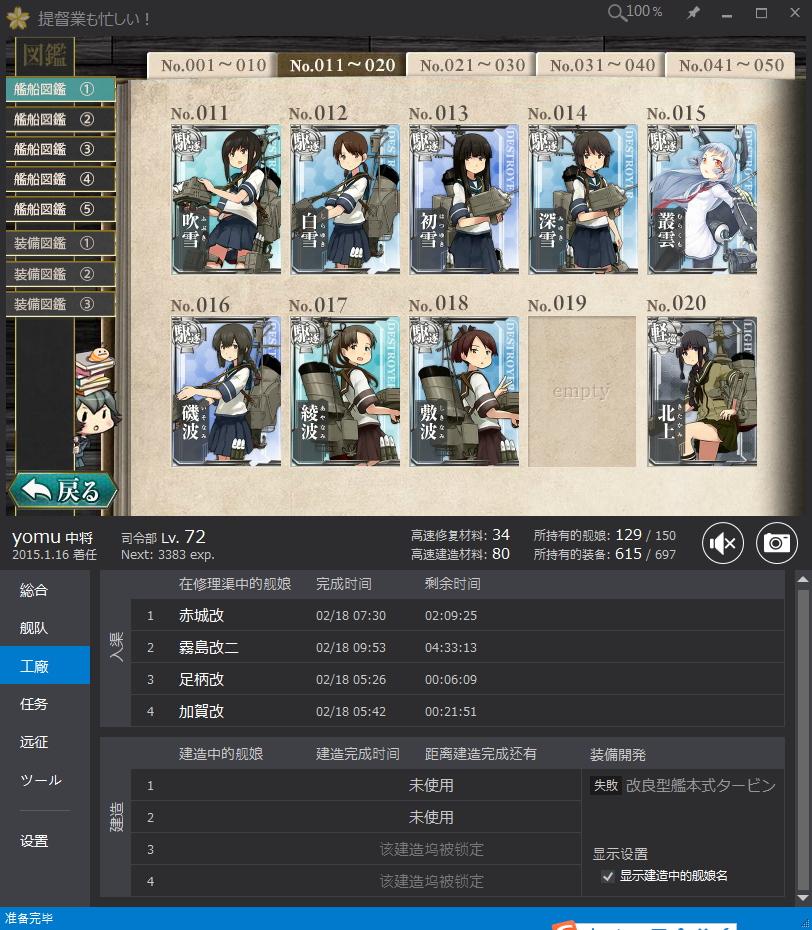The height and width of the screenshot is (930, 812).
Task: Choose 艦船図鑑 ④ in the sidebar
Action: [60, 179]
